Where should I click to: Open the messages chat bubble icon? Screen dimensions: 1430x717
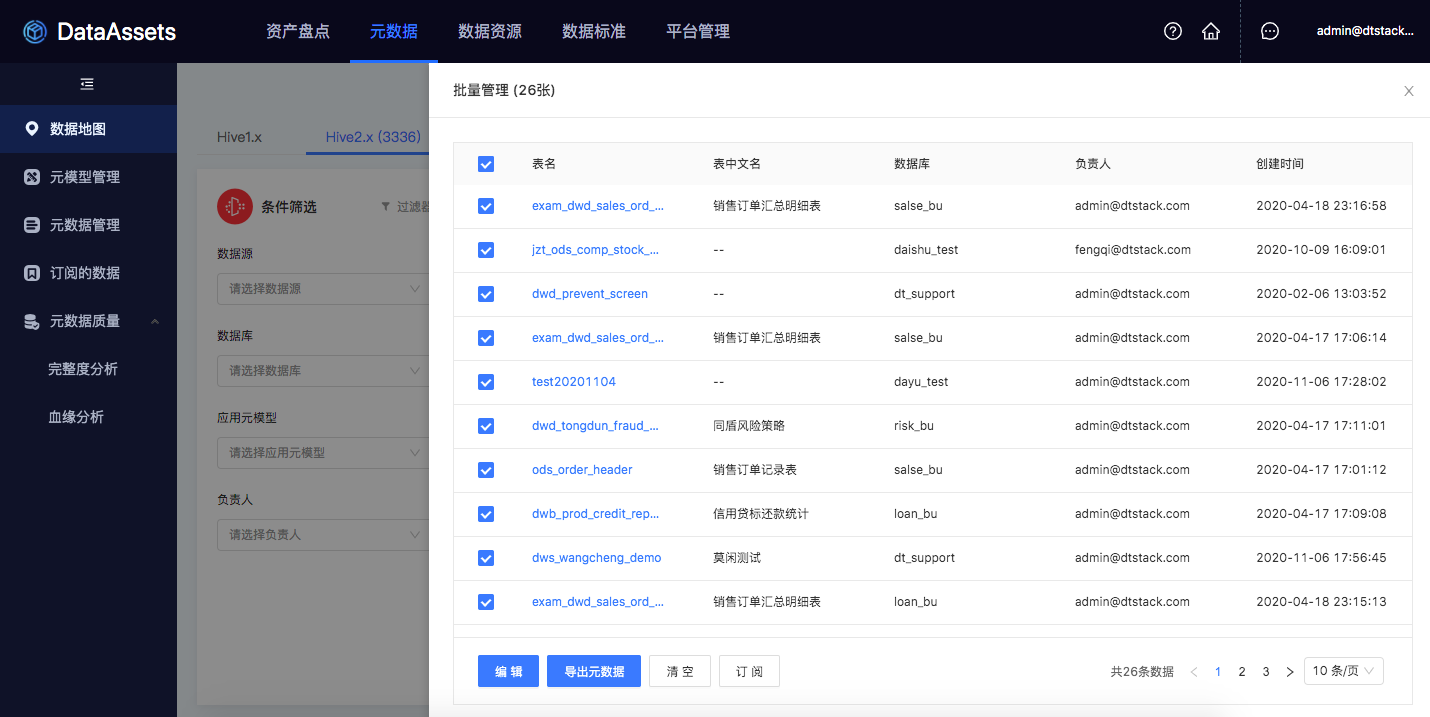(1269, 31)
